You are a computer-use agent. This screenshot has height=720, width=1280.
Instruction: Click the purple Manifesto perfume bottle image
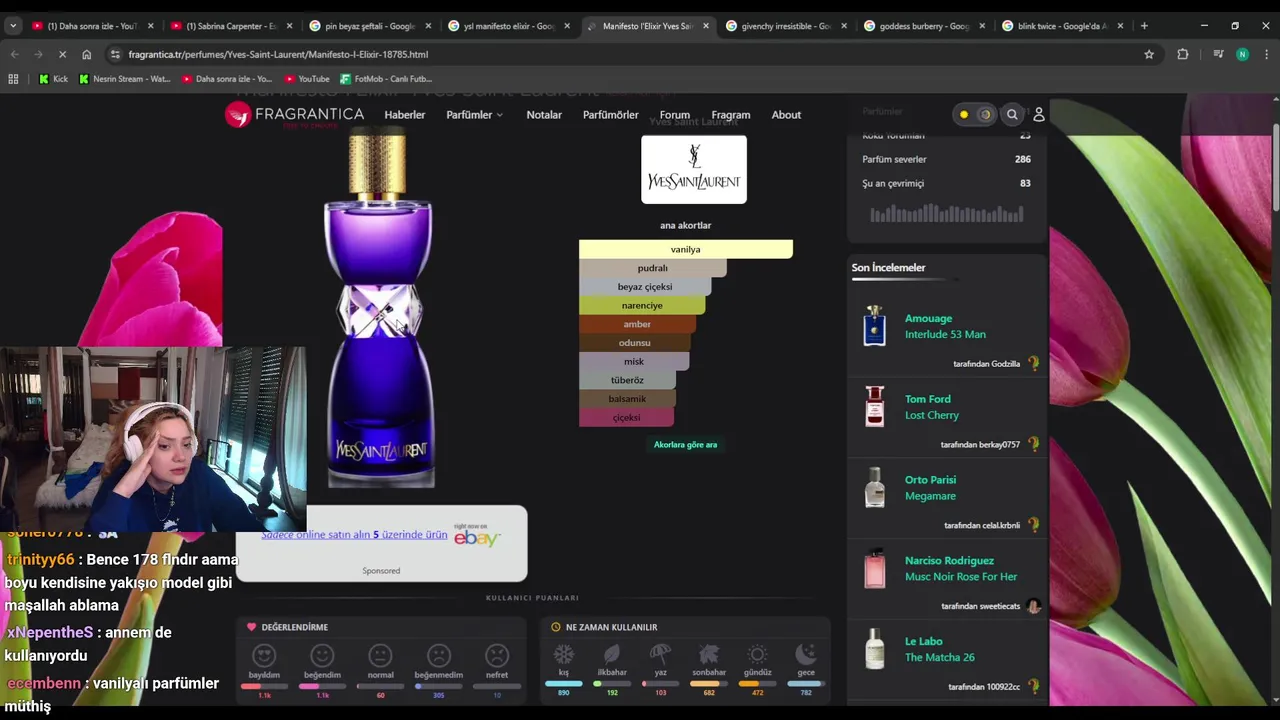tap(379, 308)
